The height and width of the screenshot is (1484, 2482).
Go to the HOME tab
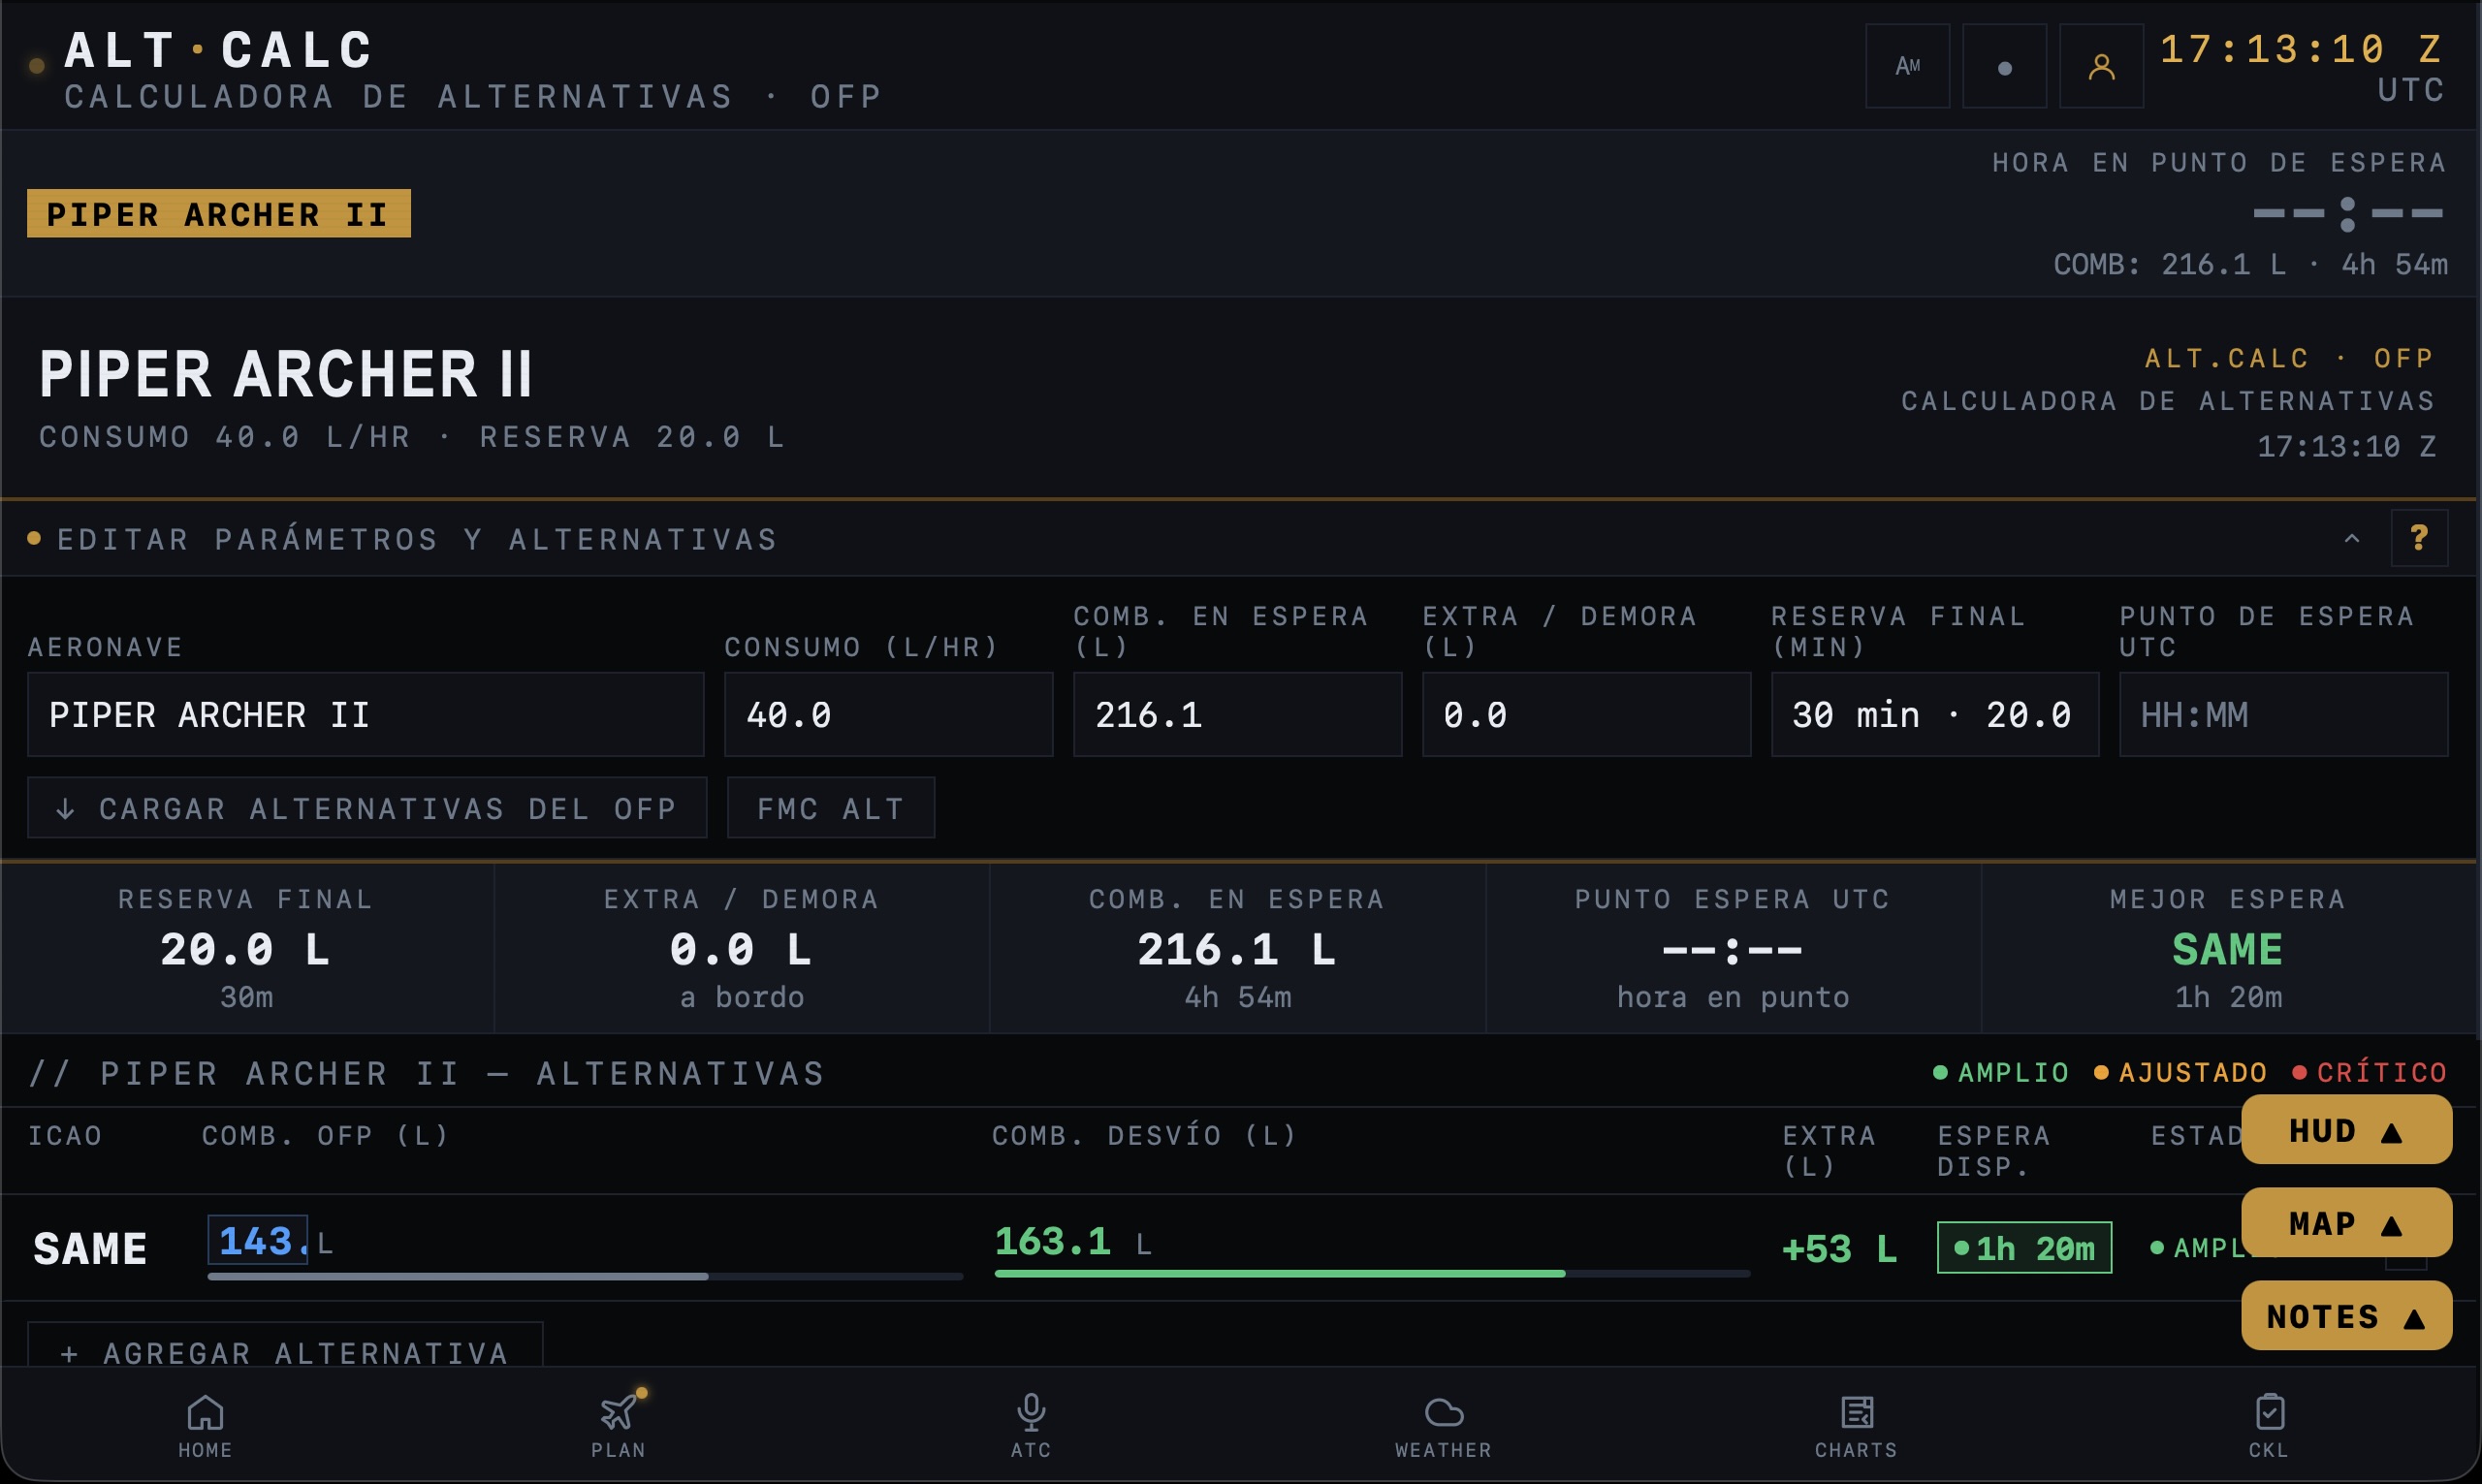pyautogui.click(x=205, y=1426)
